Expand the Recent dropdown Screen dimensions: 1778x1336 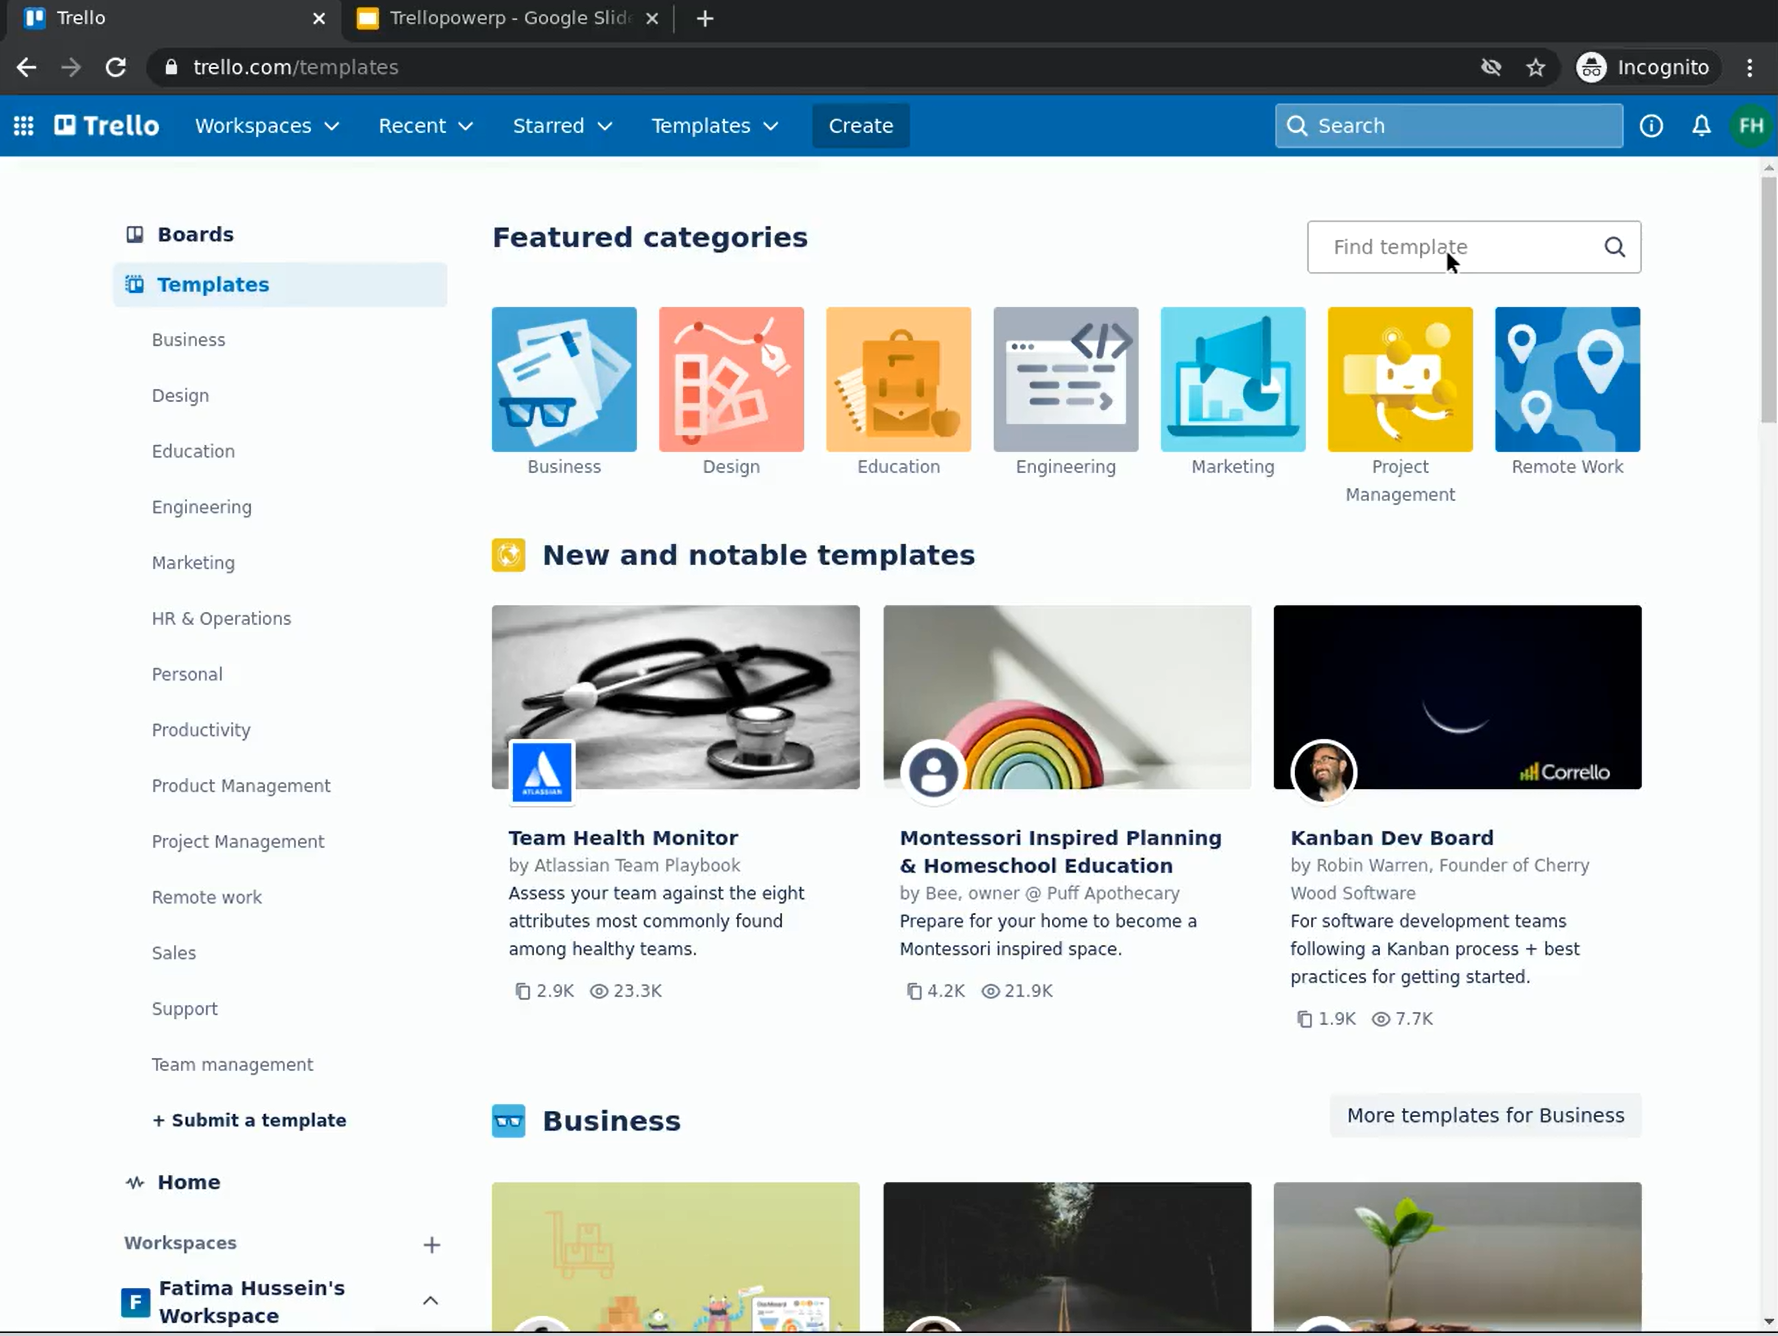[x=425, y=126]
